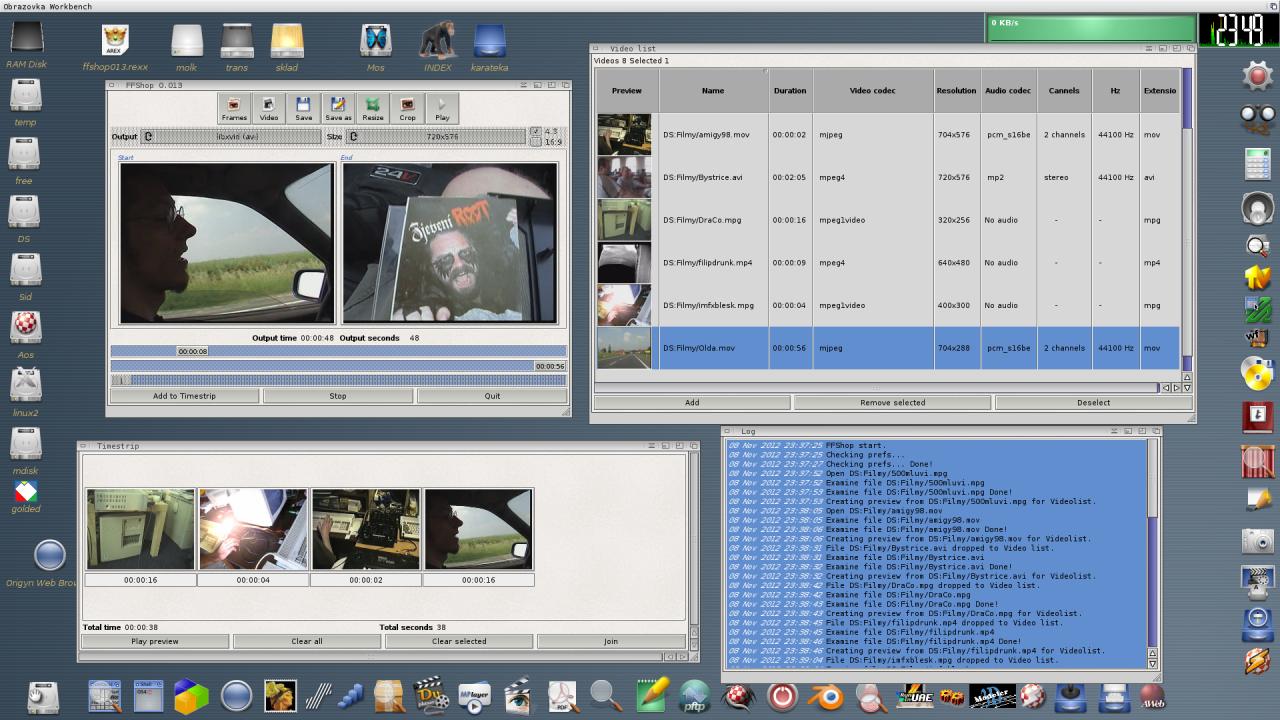The height and width of the screenshot is (720, 1280).
Task: Enable the 16:9 aspect ratio checkbox
Action: pyautogui.click(x=536, y=142)
